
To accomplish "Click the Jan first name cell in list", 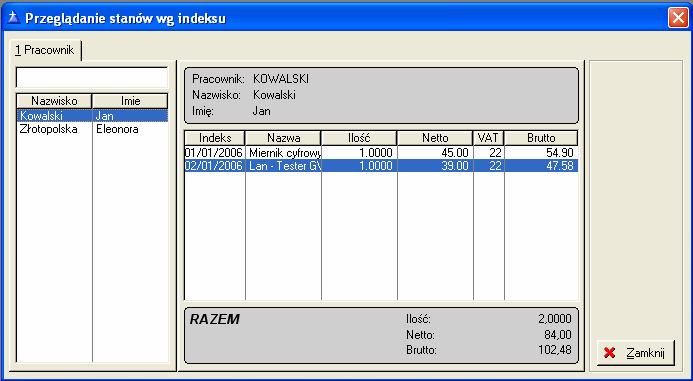I will (105, 116).
